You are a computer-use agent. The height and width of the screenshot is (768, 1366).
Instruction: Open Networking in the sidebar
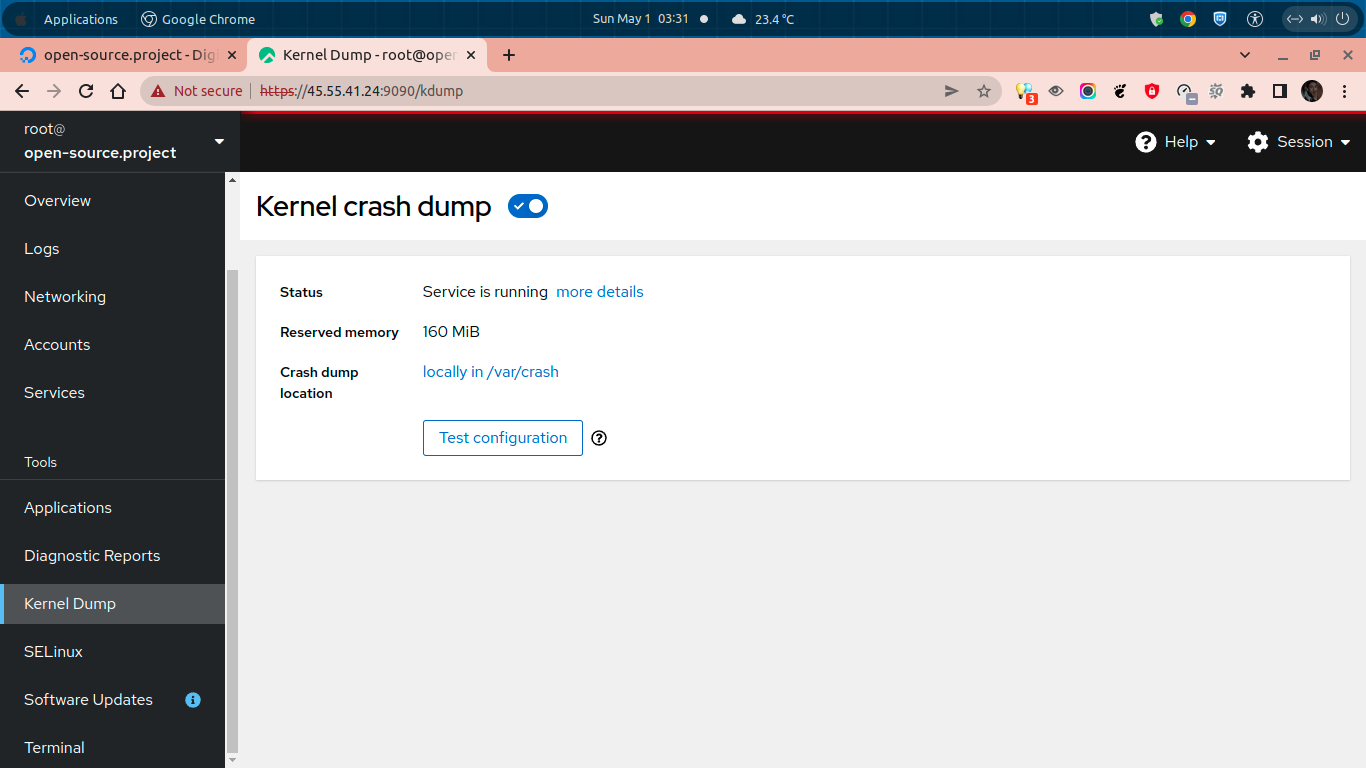[x=113, y=297]
